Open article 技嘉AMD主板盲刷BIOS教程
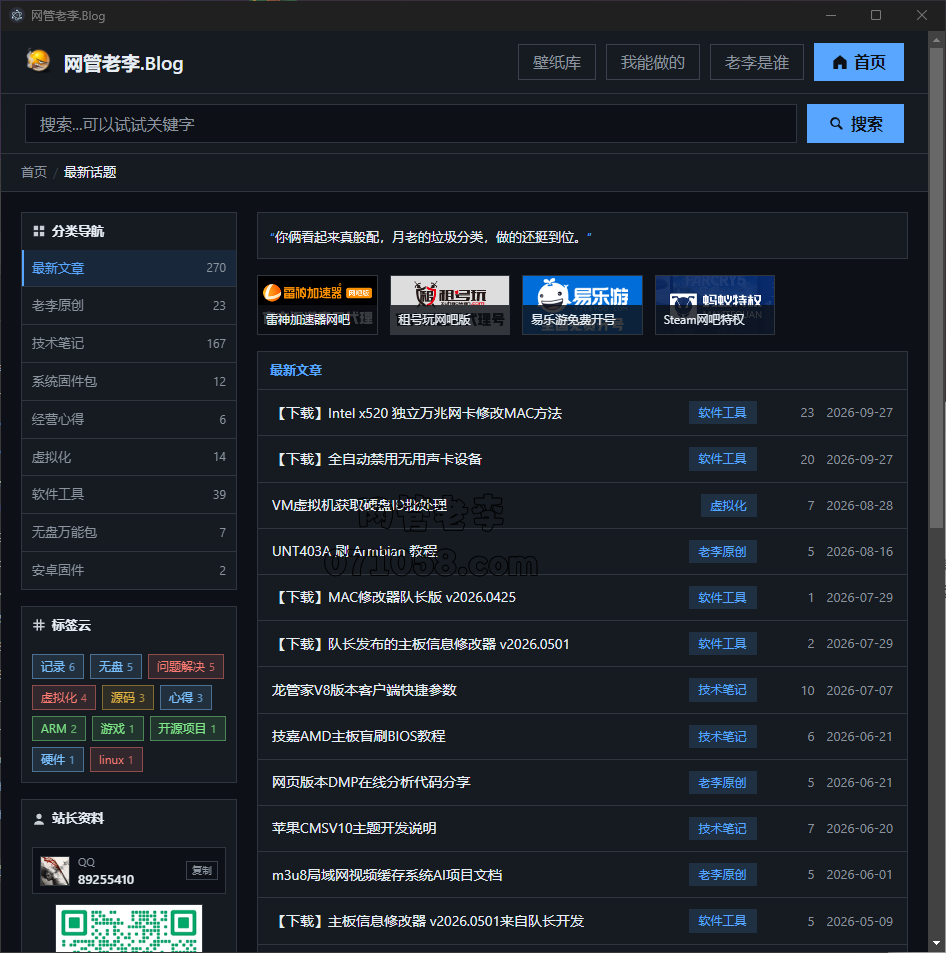Image resolution: width=946 pixels, height=953 pixels. click(359, 737)
